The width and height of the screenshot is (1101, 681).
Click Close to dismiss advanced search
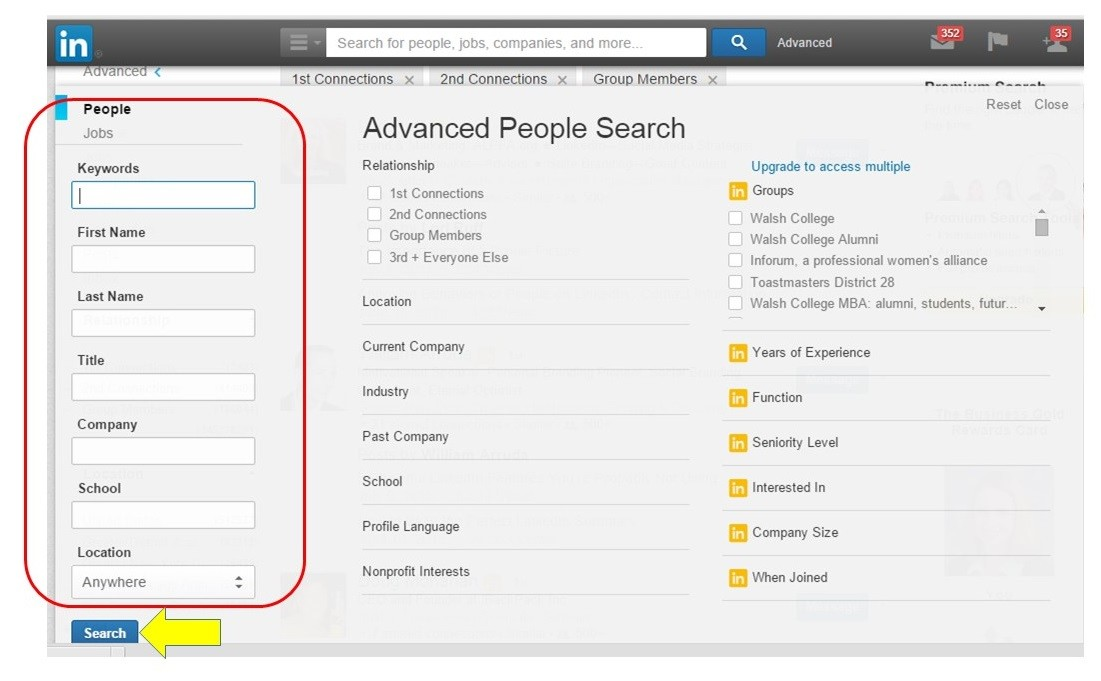pyautogui.click(x=1051, y=105)
